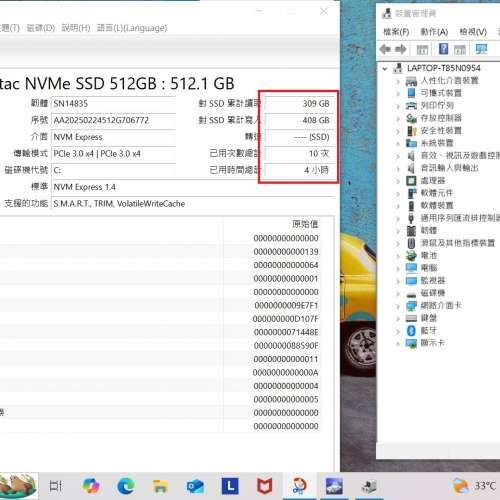The height and width of the screenshot is (500, 500).
Task: Collapse the LAPTOP-T85N0954 root node
Action: pos(385,69)
